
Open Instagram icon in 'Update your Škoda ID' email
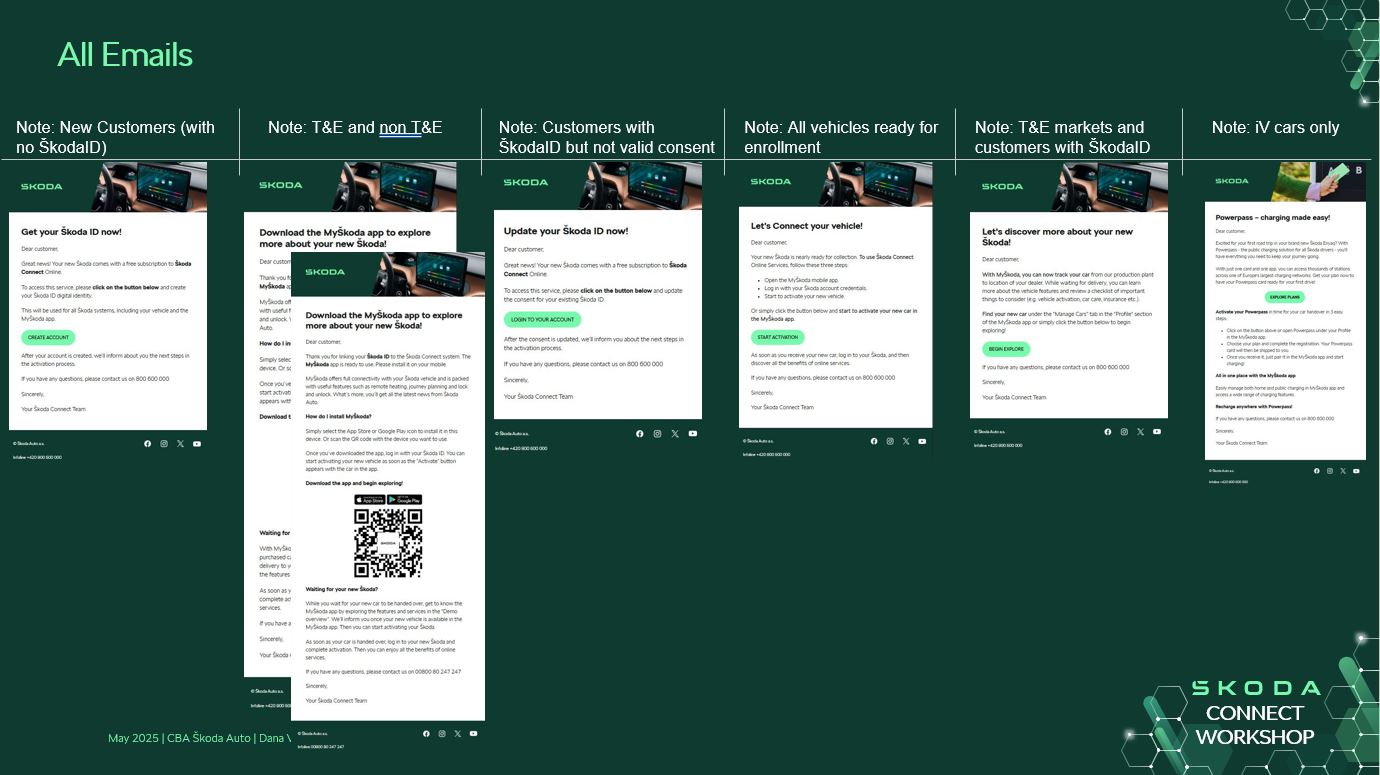[x=657, y=433]
